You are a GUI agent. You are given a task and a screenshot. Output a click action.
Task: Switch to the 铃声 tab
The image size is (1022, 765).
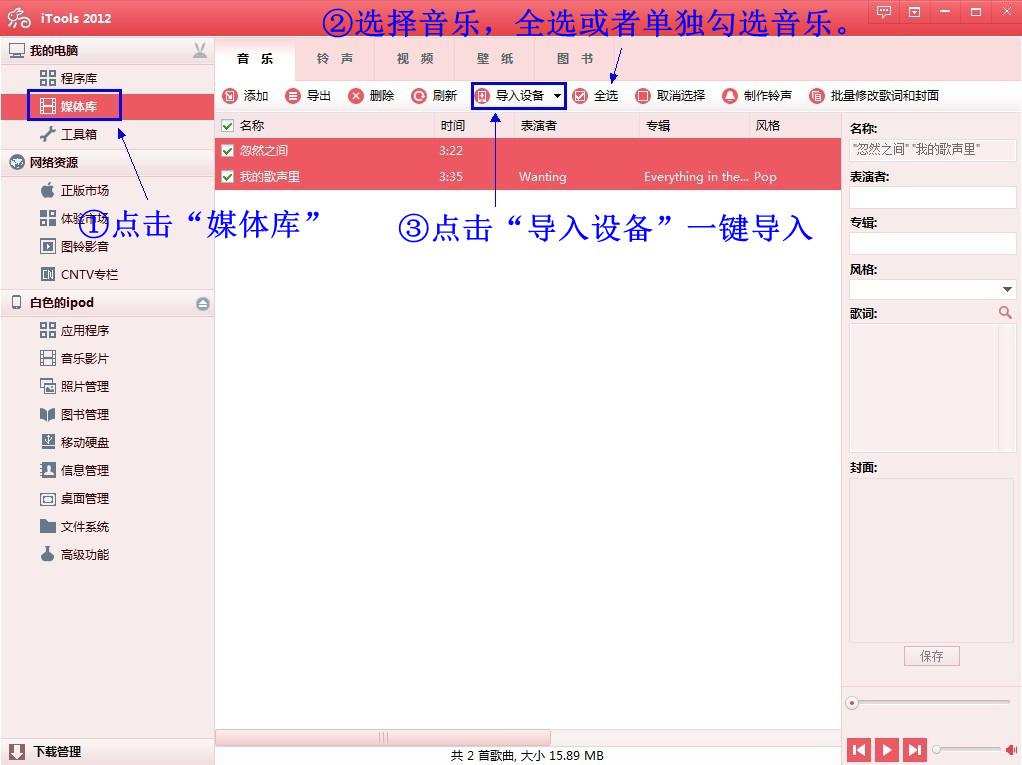[x=335, y=59]
